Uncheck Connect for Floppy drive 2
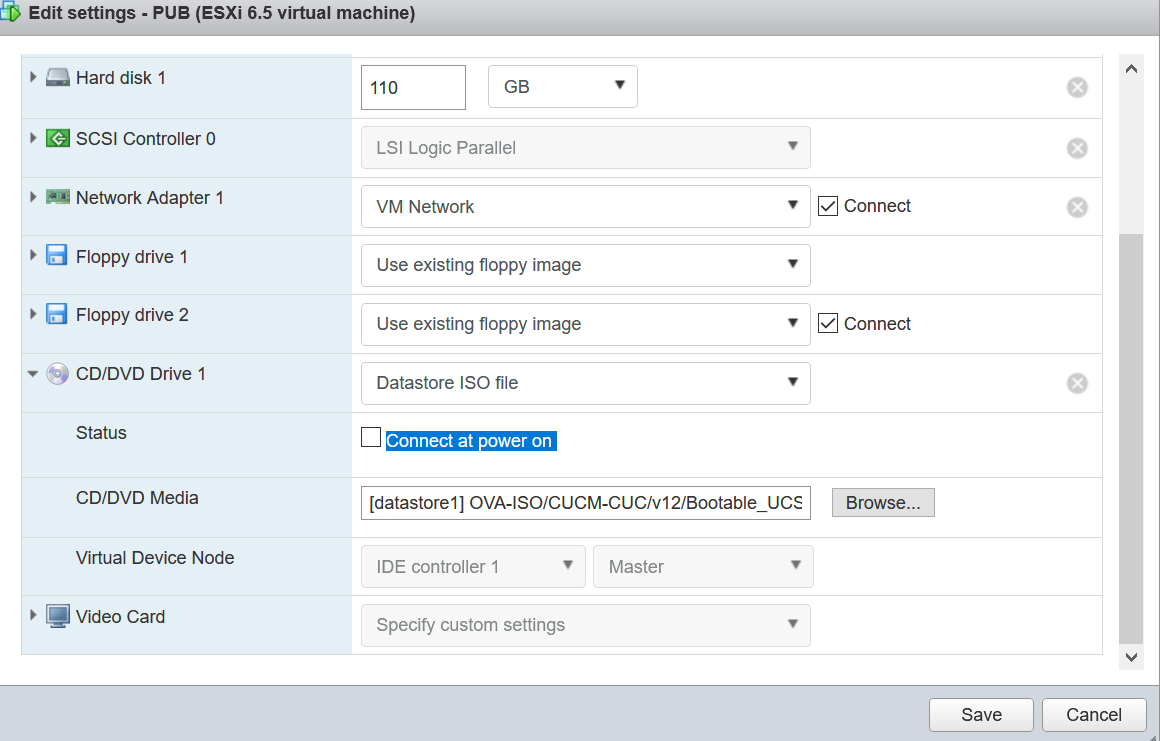The image size is (1160, 741). 827,324
